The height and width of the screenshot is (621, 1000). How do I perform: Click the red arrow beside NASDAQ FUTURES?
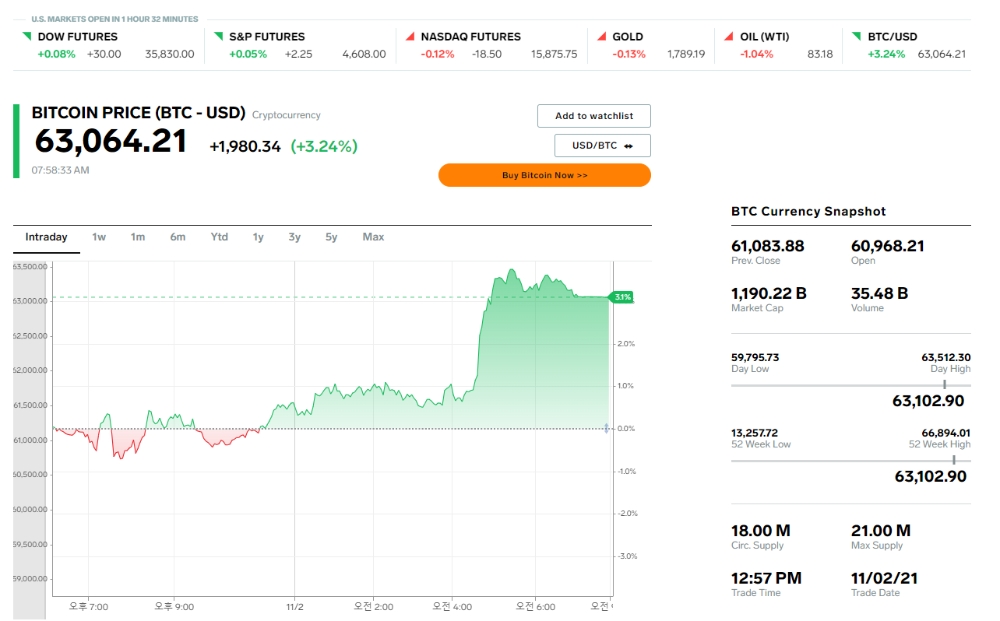(410, 36)
